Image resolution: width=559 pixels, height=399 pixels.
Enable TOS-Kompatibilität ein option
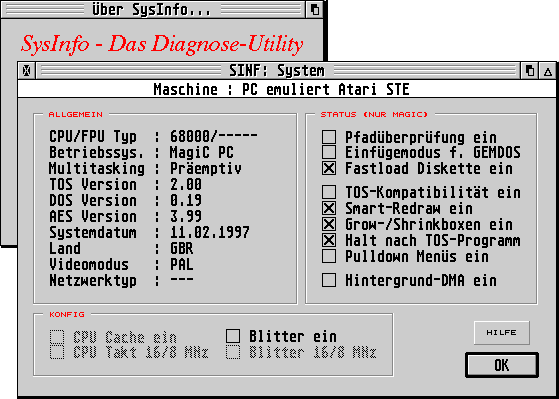329,193
